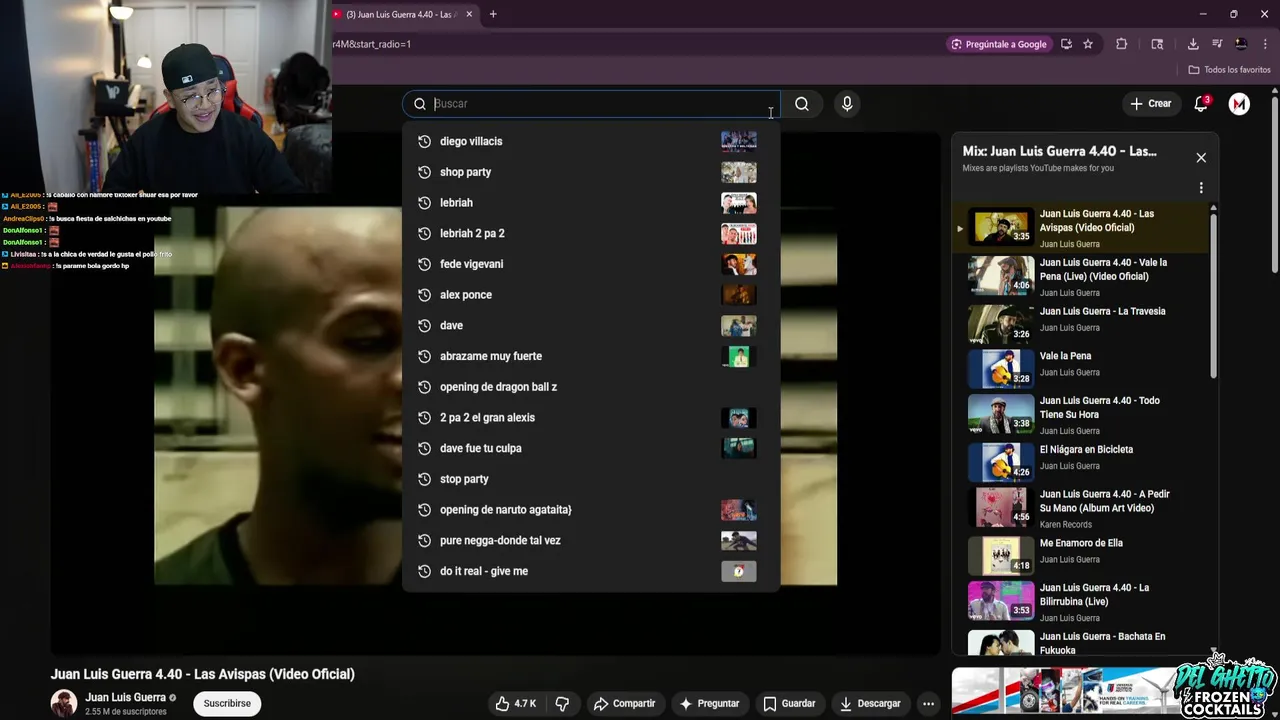Open the browser downloads icon

[1193, 44]
